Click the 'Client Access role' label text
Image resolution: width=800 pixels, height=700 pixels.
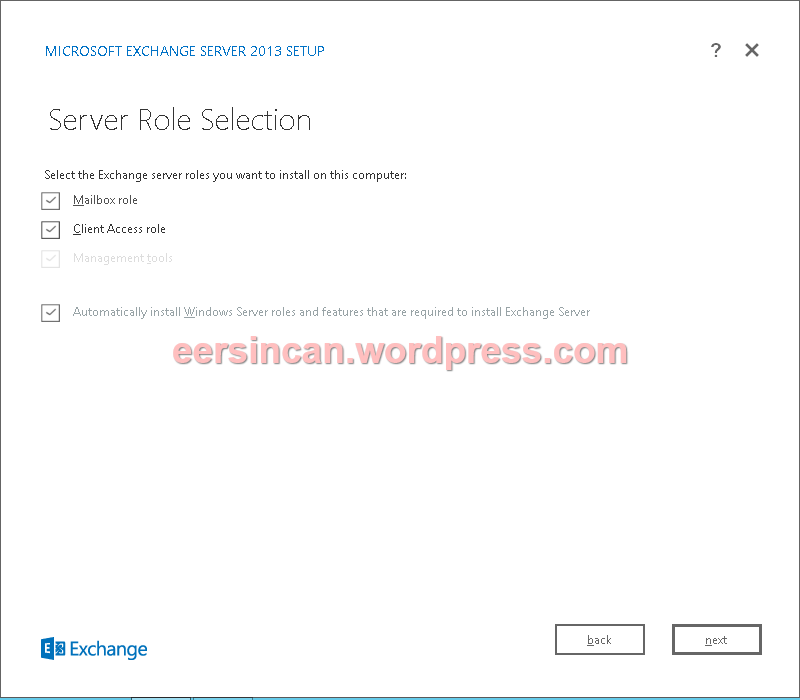pos(119,230)
